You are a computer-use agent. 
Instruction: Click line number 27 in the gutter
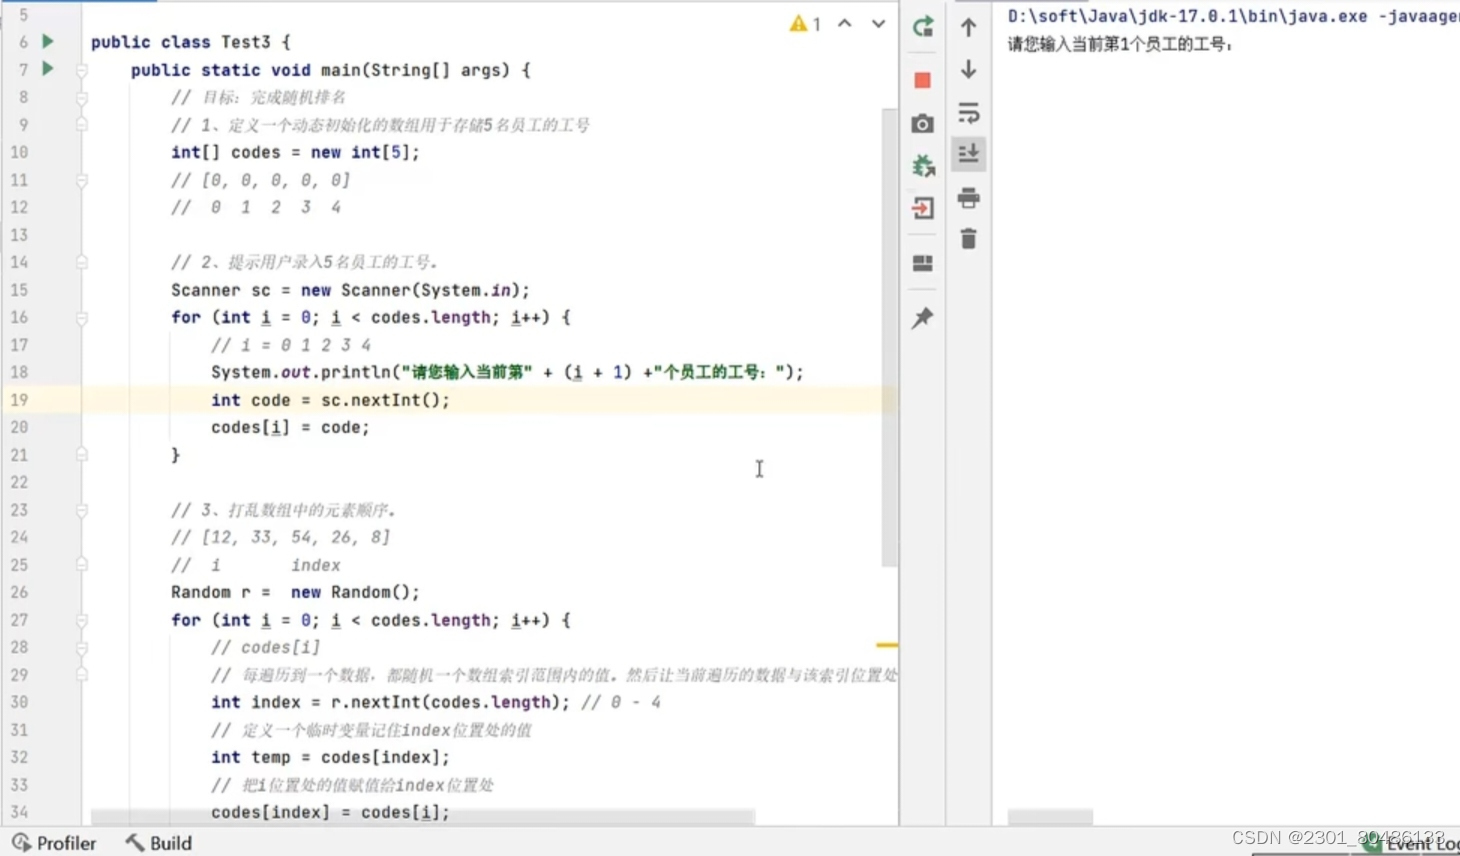click(x=19, y=620)
